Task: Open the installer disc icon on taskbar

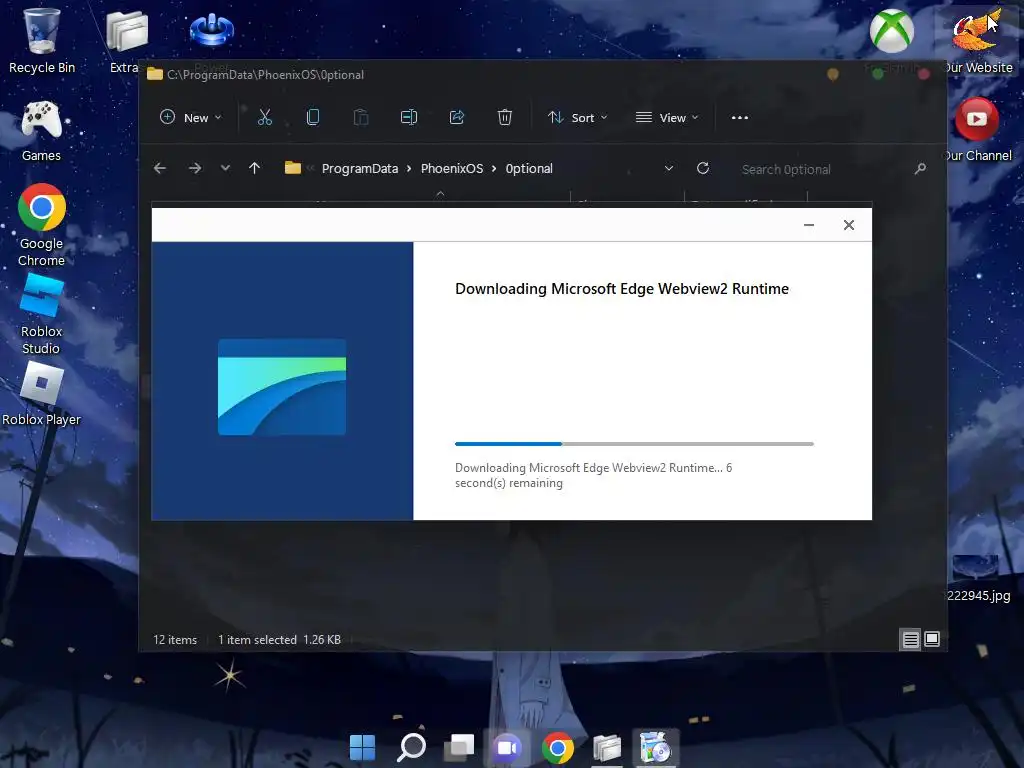Action: pyautogui.click(x=655, y=748)
